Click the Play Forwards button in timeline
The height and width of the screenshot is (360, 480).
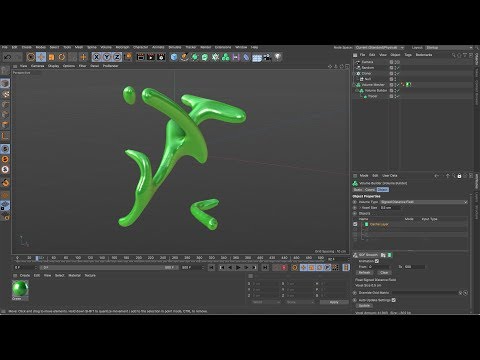(238, 267)
